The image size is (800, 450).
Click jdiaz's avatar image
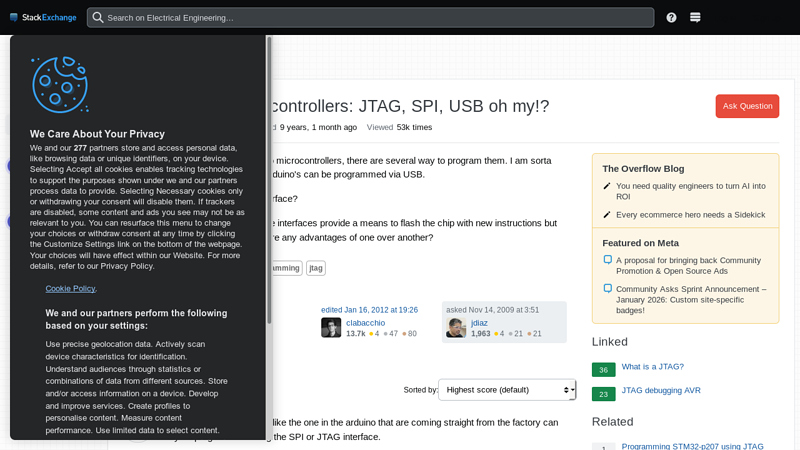click(456, 328)
